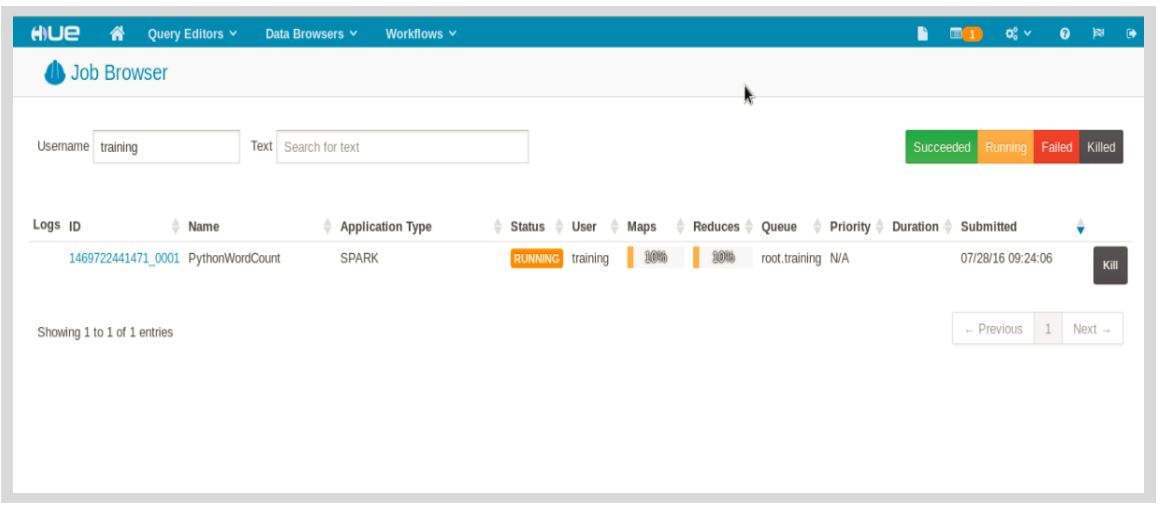Expand the Query Editors dropdown
The image size is (1164, 520).
tap(192, 34)
